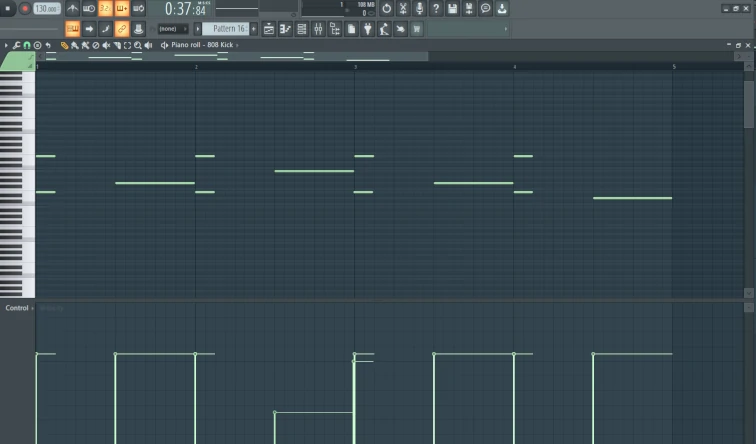Select the Draw pencil tool
This screenshot has height=444, width=756.
(x=64, y=45)
